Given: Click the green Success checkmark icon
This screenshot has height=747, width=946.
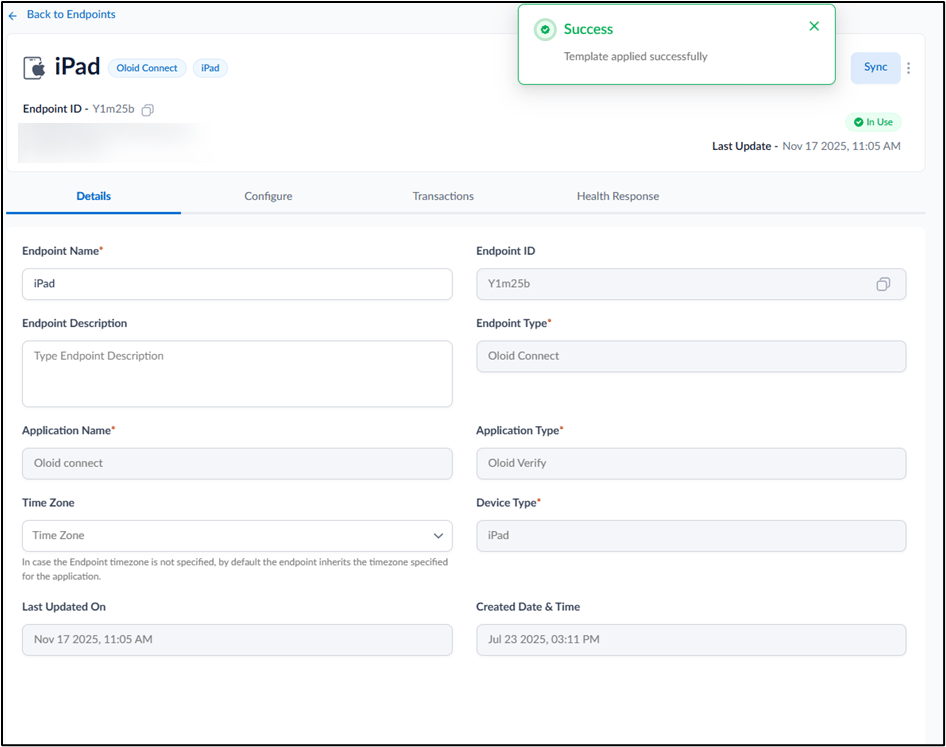Looking at the screenshot, I should 545,30.
